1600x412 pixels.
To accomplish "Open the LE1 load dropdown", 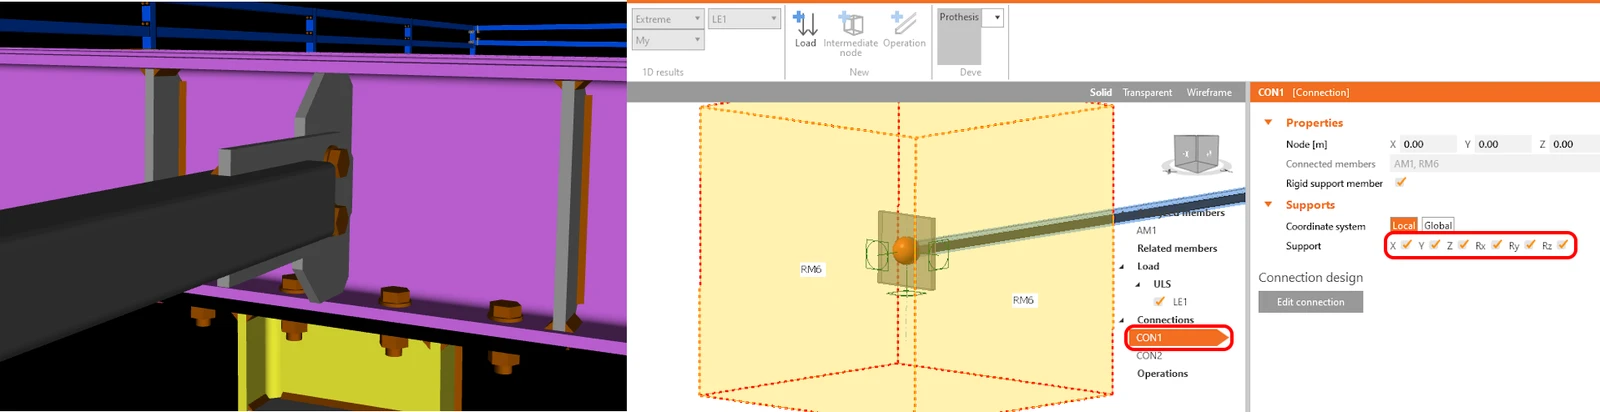I will [744, 19].
